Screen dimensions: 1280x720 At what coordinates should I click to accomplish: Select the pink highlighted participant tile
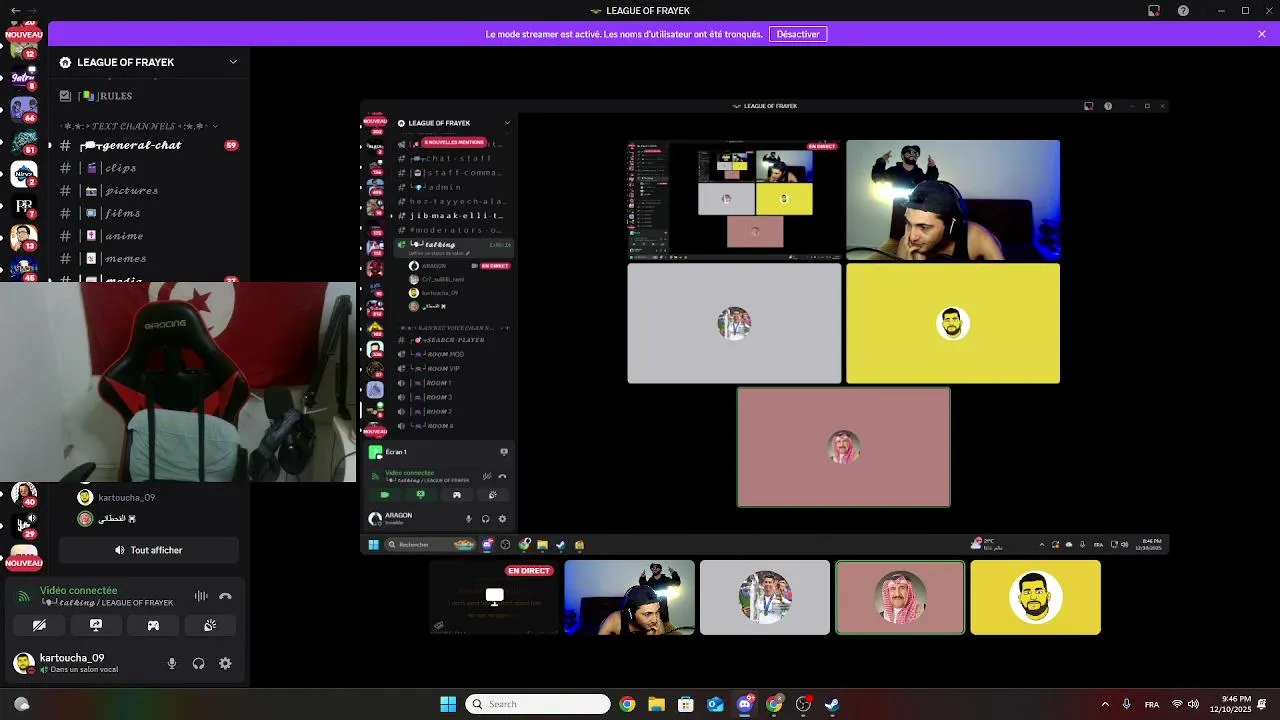(900, 597)
